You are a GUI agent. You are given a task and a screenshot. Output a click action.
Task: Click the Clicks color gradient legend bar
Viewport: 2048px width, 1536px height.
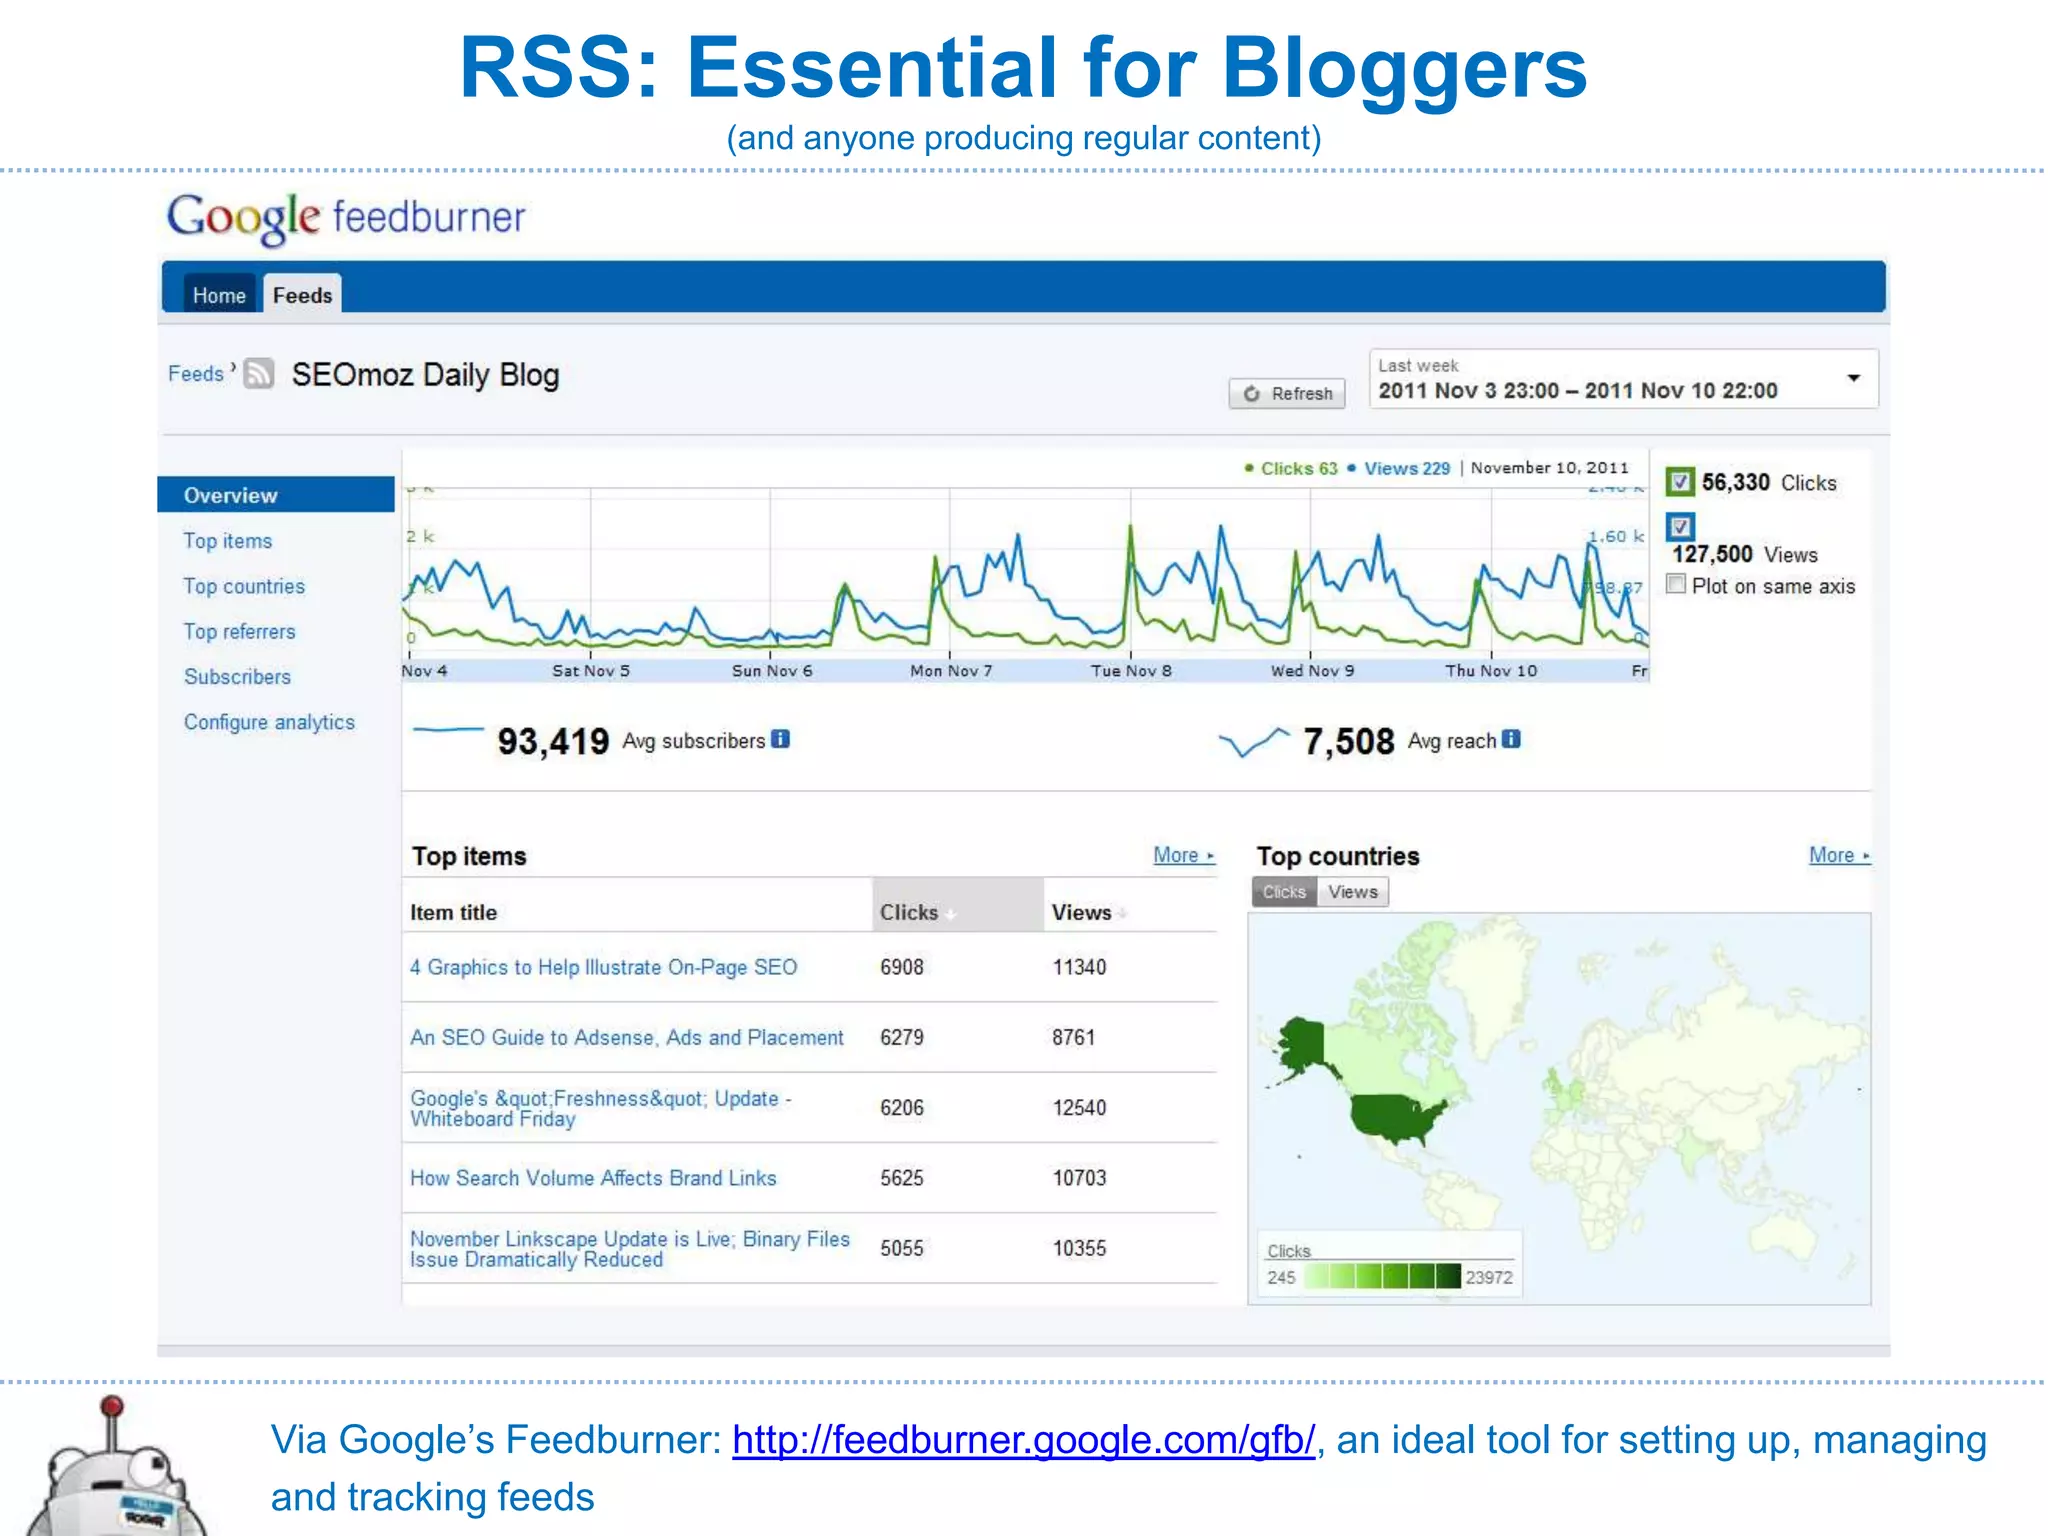click(1382, 1276)
